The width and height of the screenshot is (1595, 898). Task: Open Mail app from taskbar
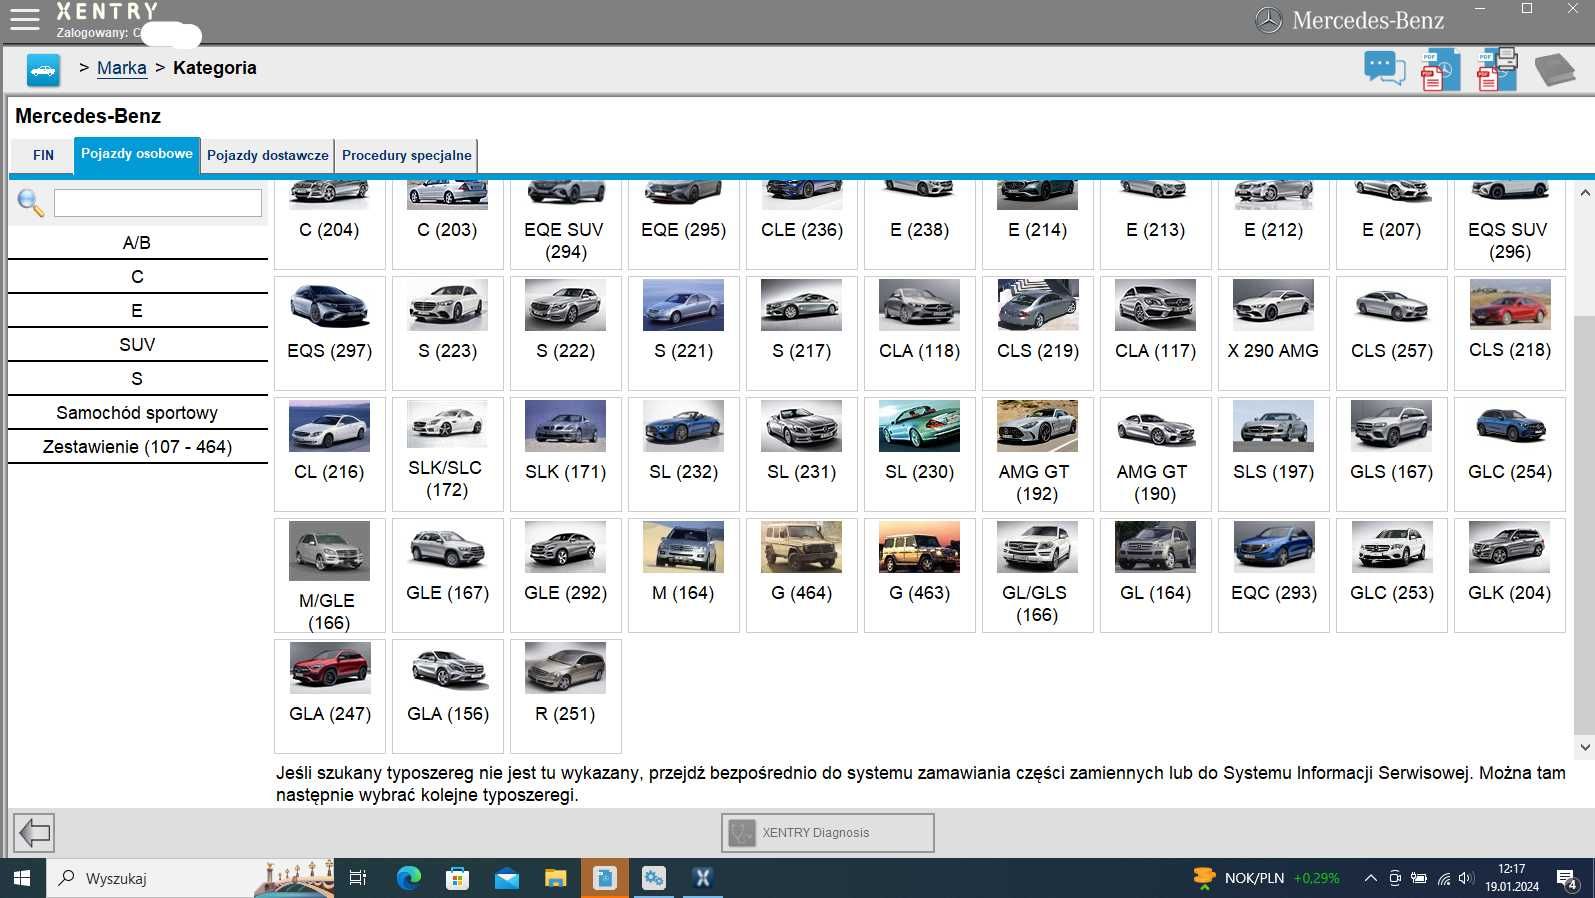507,878
